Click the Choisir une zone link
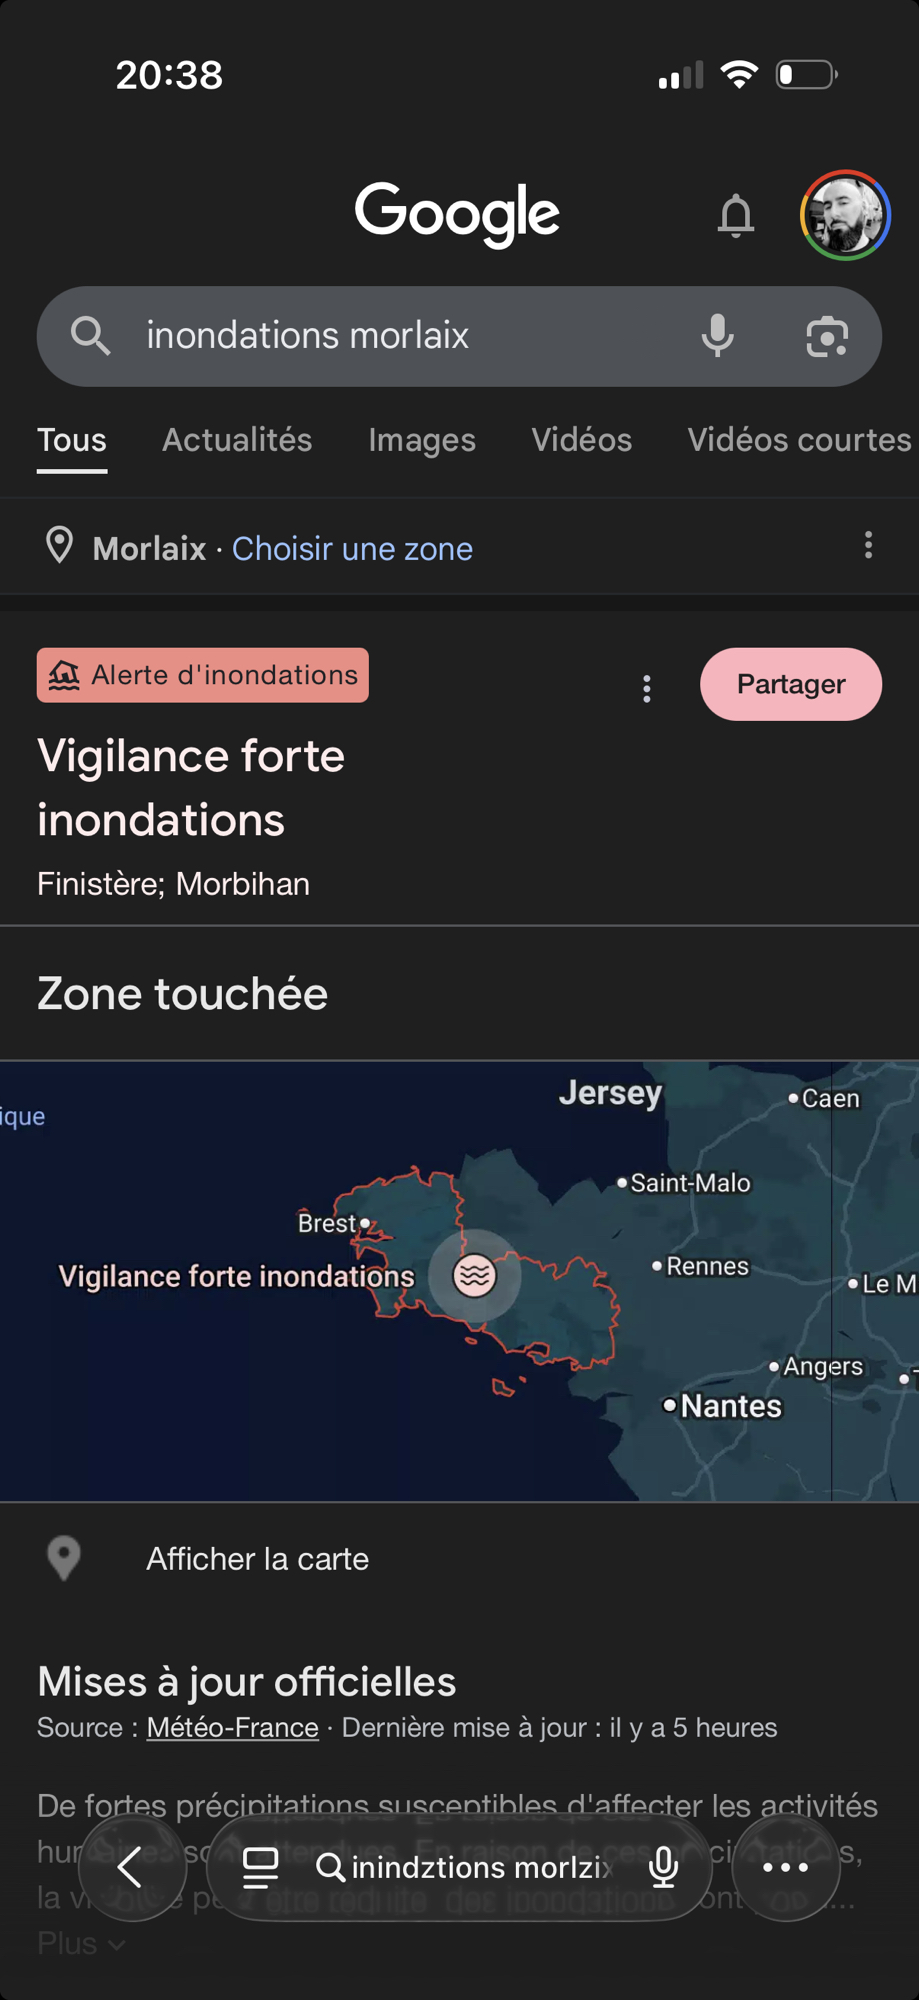919x2000 pixels. [x=352, y=548]
